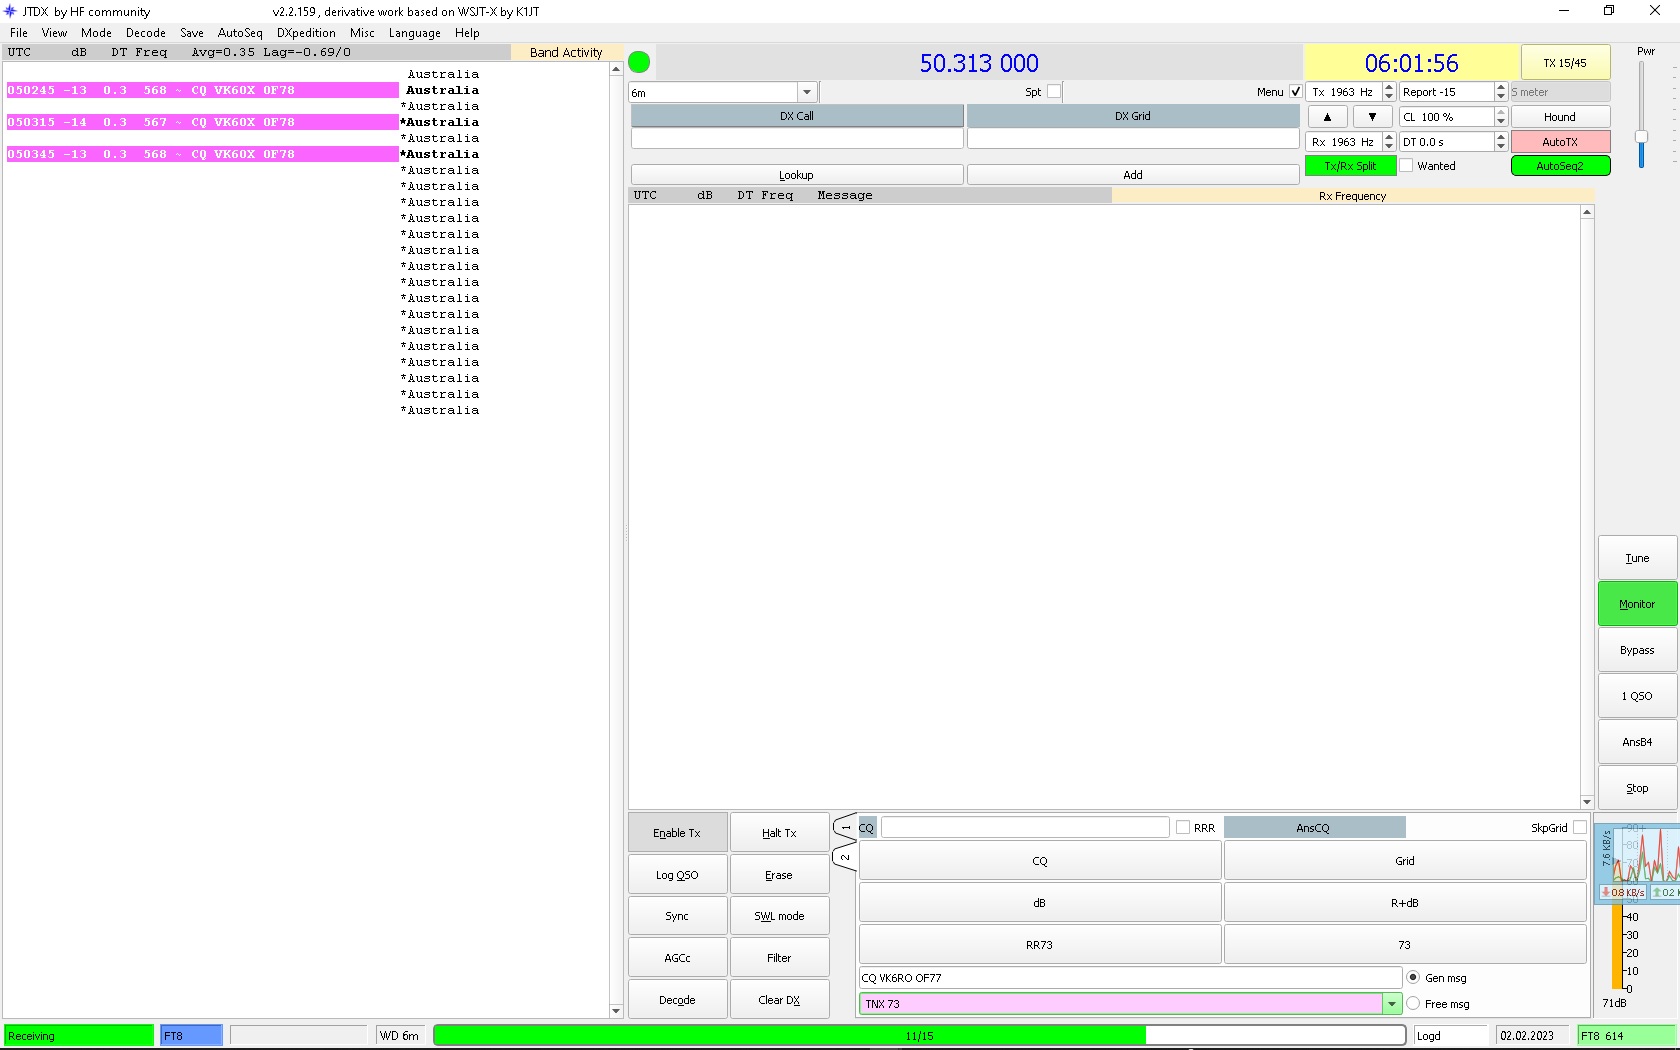Toggle the Wanted checkbox

(x=1407, y=166)
